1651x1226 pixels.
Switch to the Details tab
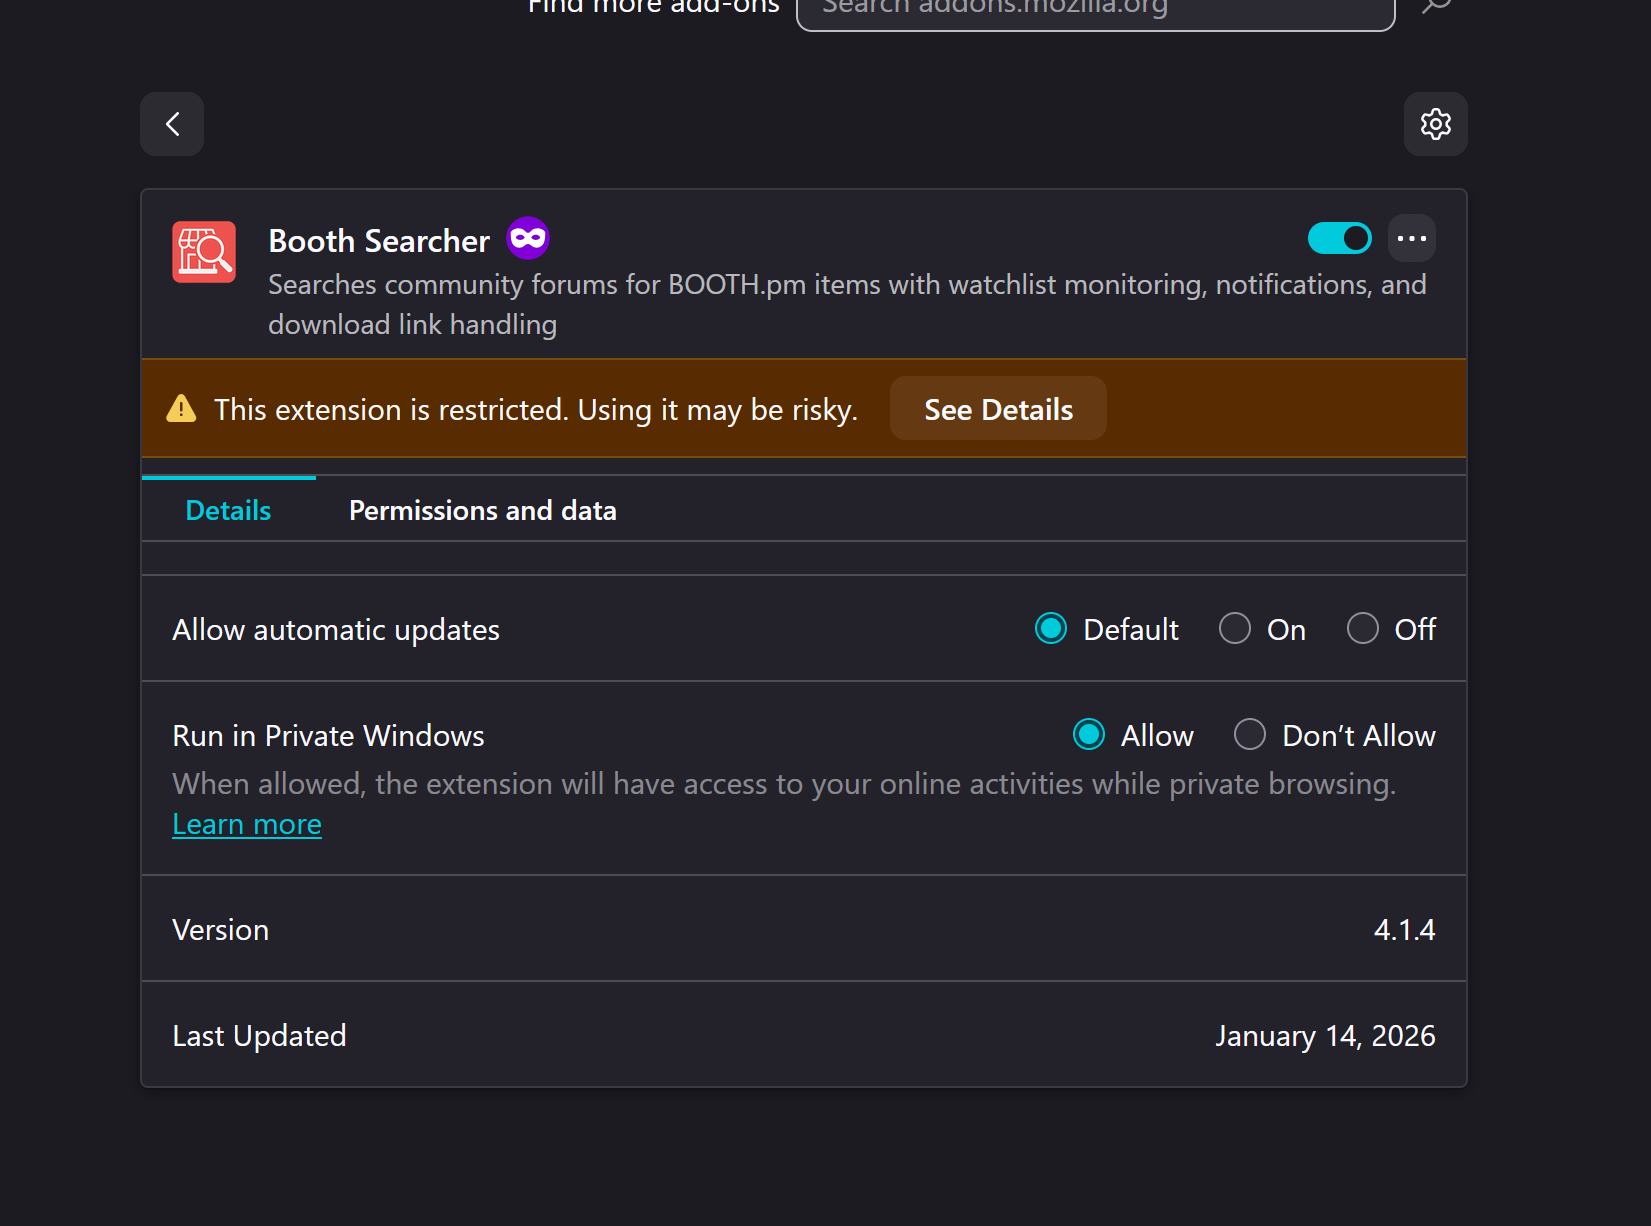click(x=228, y=510)
